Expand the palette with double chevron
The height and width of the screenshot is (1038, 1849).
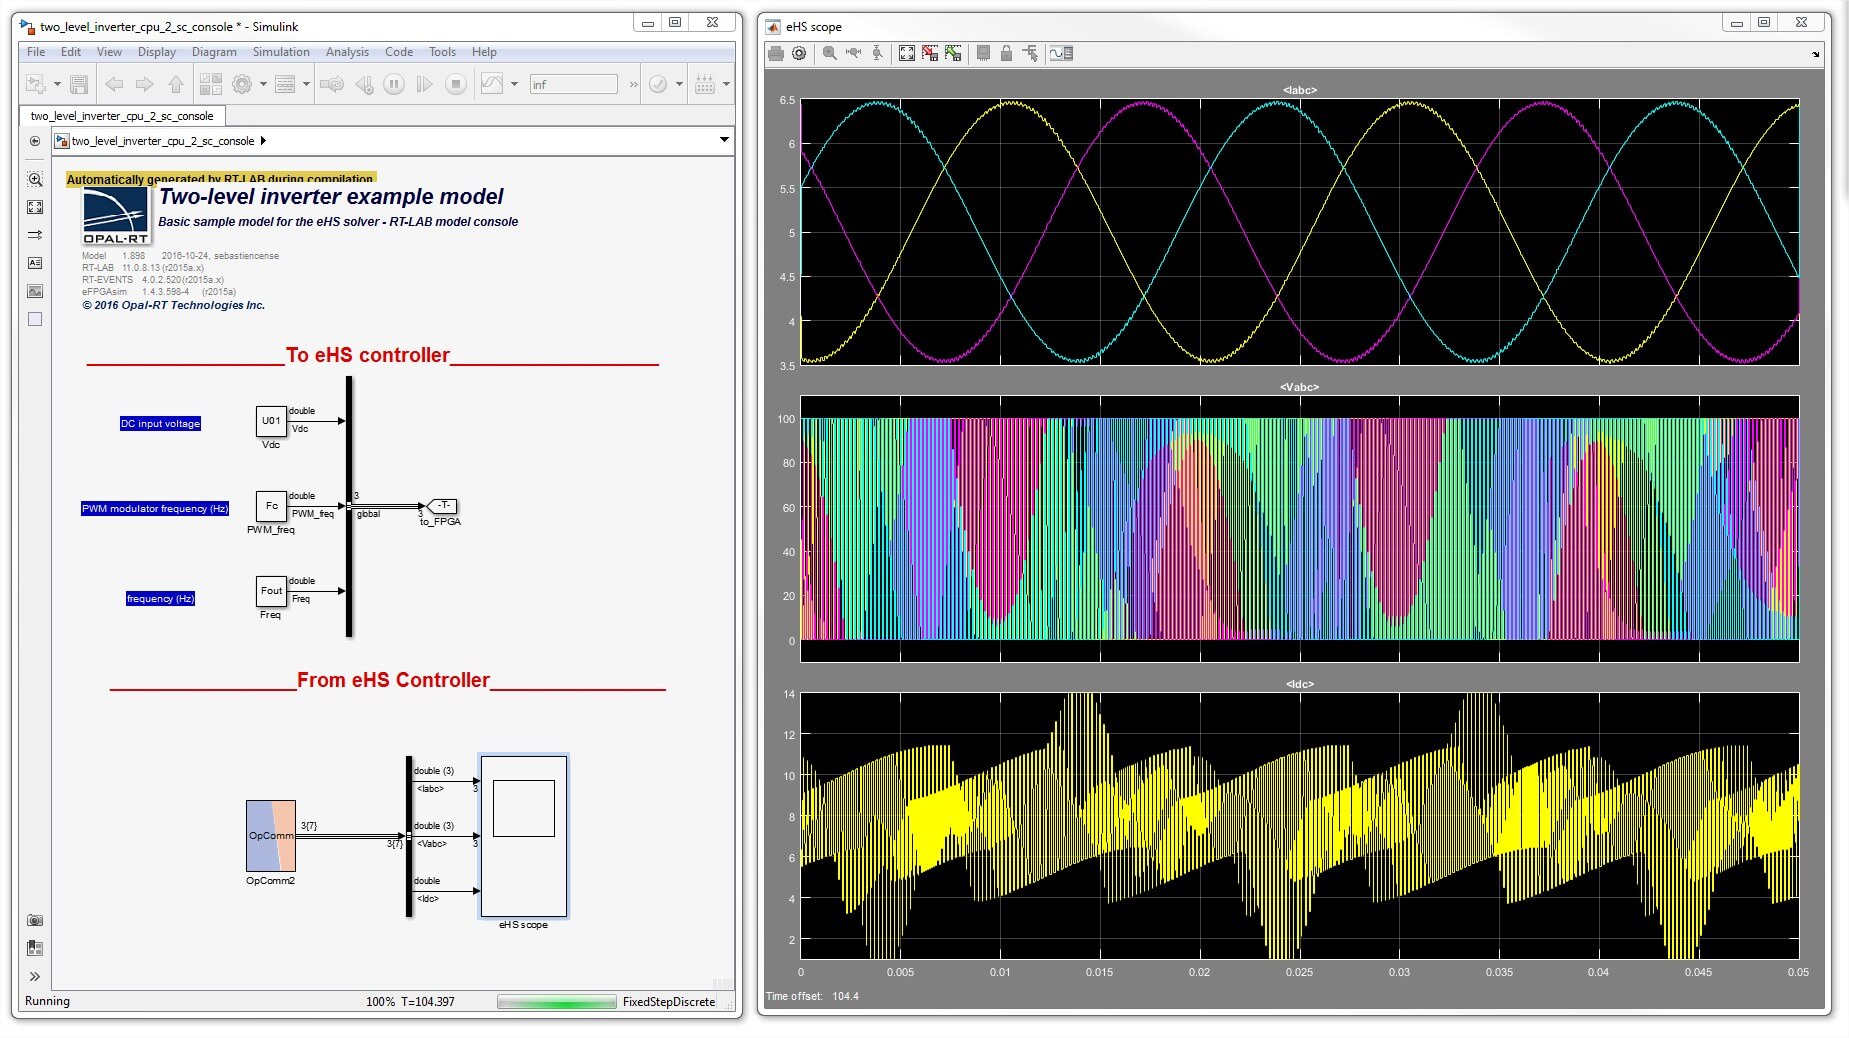(35, 977)
